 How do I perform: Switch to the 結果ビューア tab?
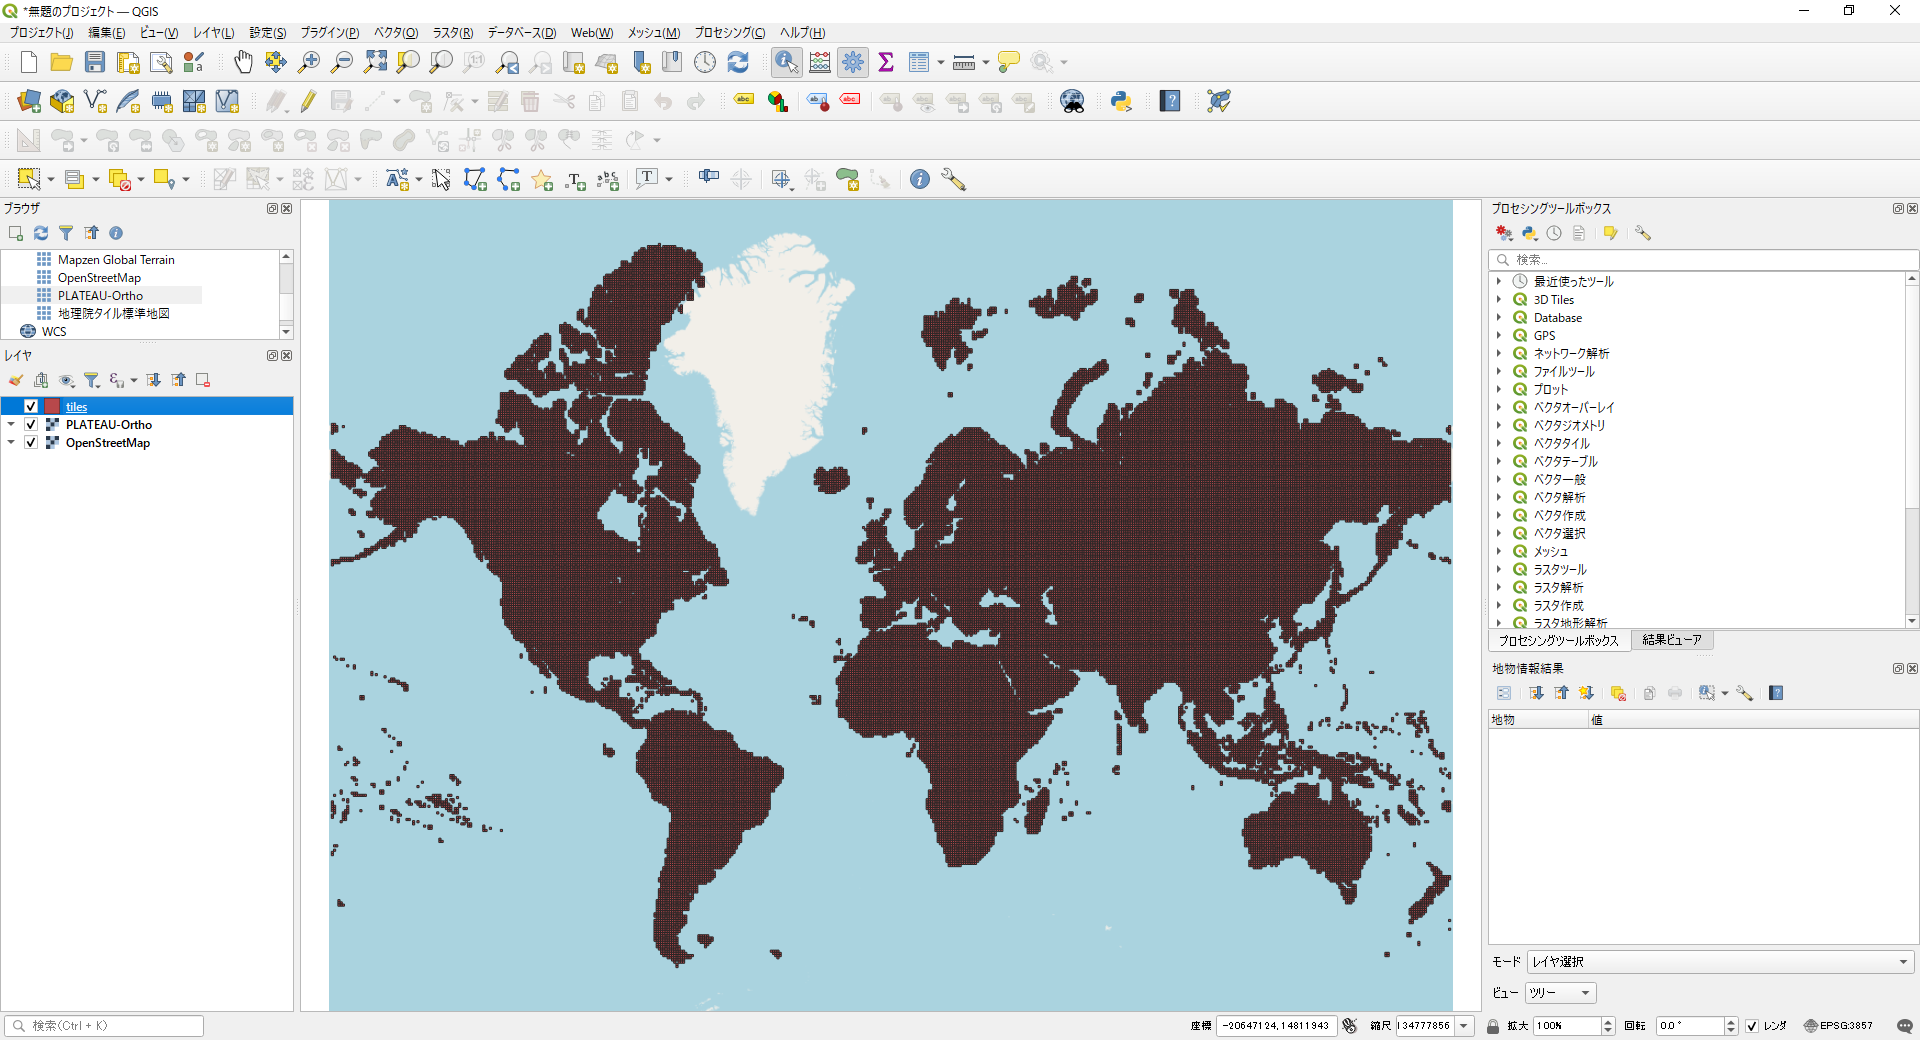(x=1671, y=640)
